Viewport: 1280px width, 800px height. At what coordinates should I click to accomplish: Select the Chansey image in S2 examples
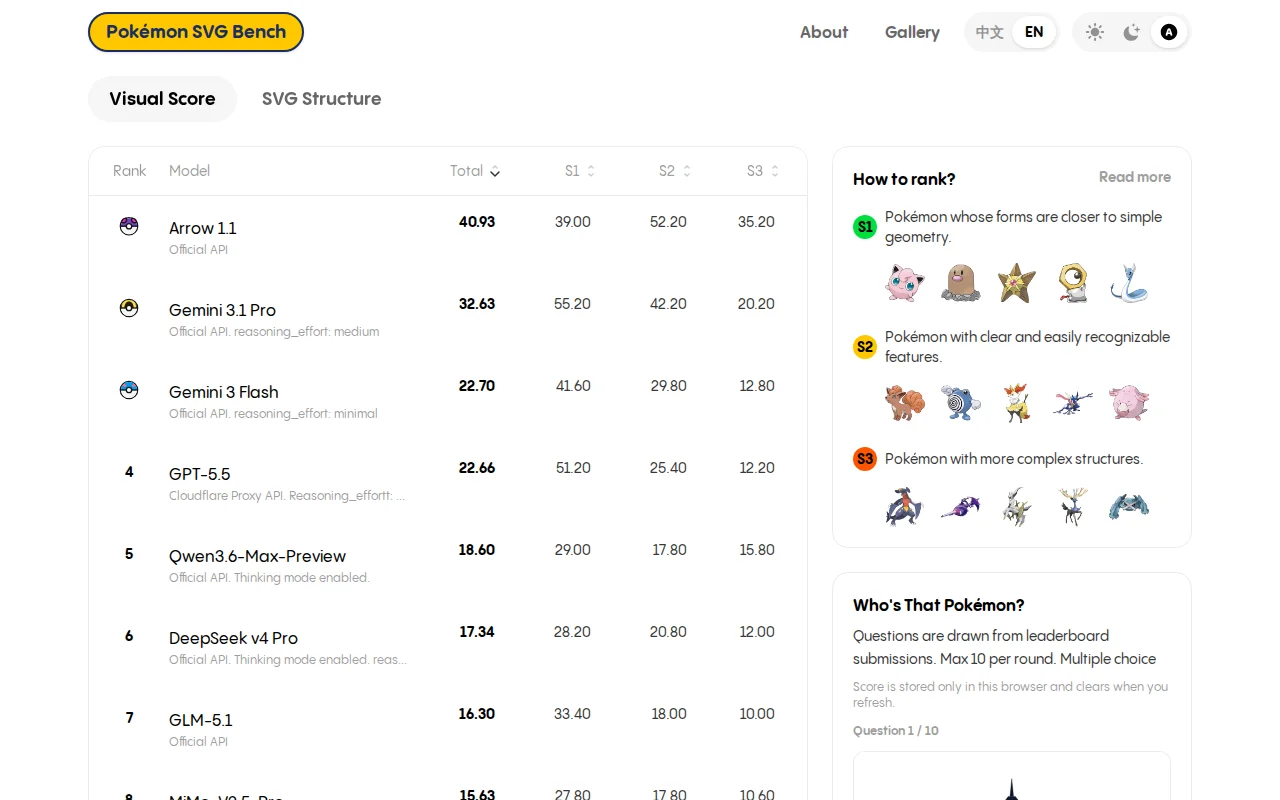click(1129, 403)
